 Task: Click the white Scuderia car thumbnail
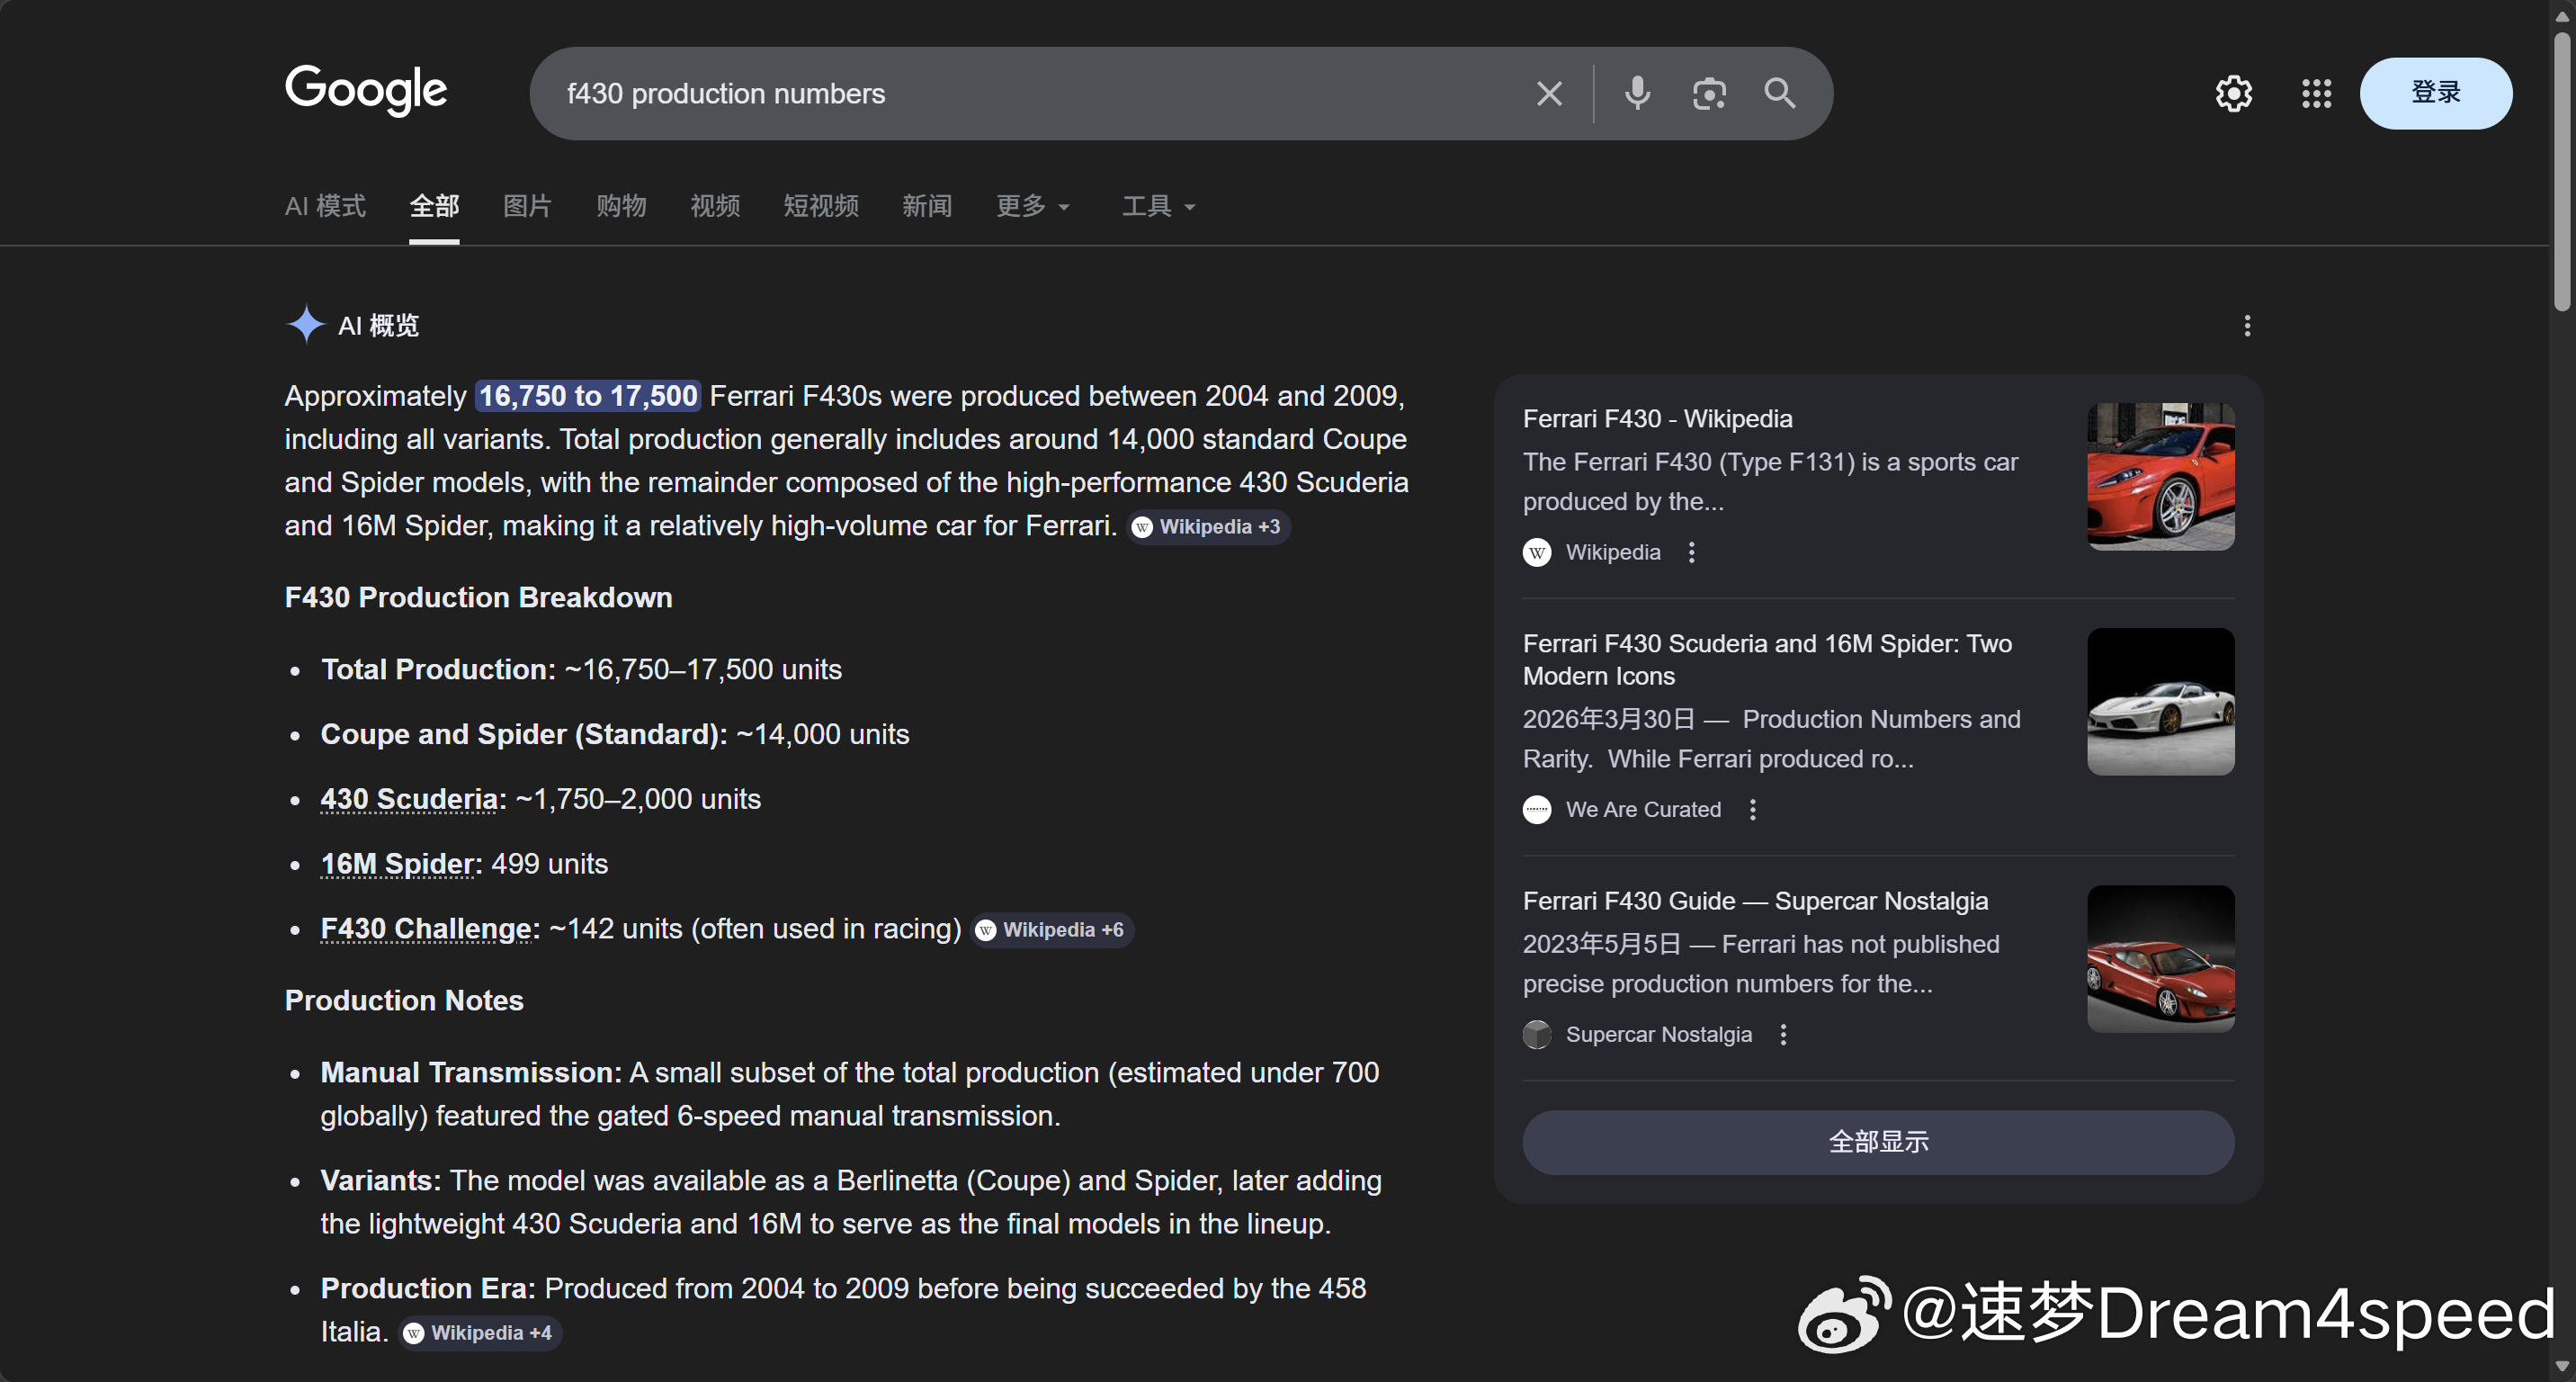click(2160, 702)
